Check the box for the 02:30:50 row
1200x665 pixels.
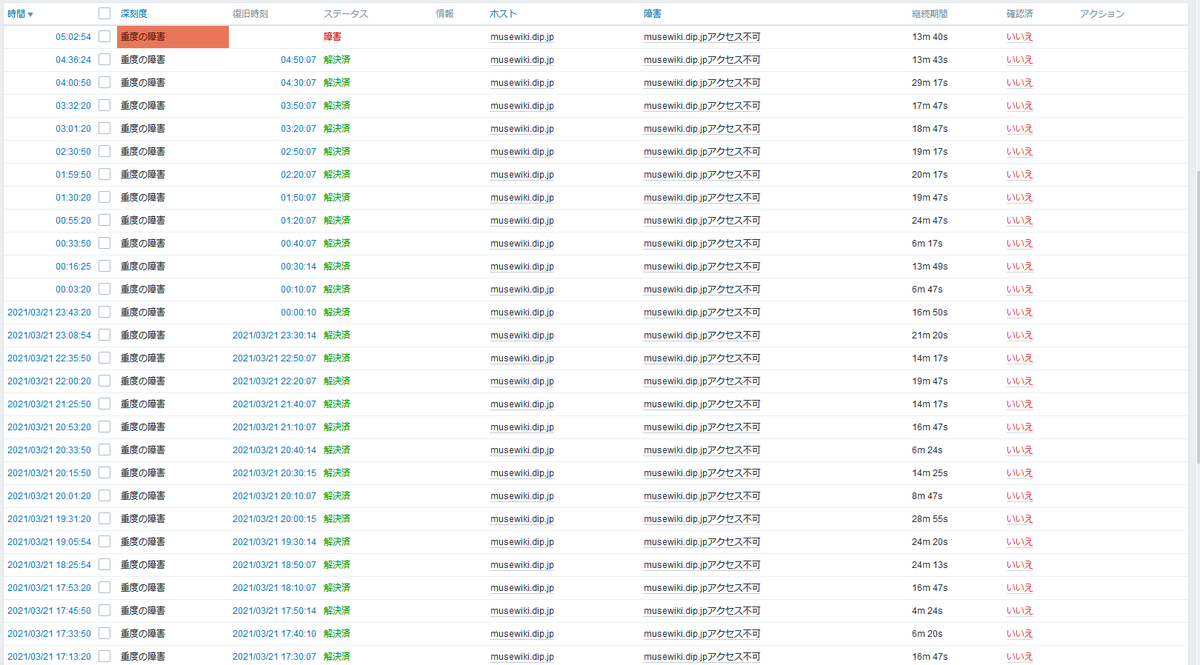point(104,152)
